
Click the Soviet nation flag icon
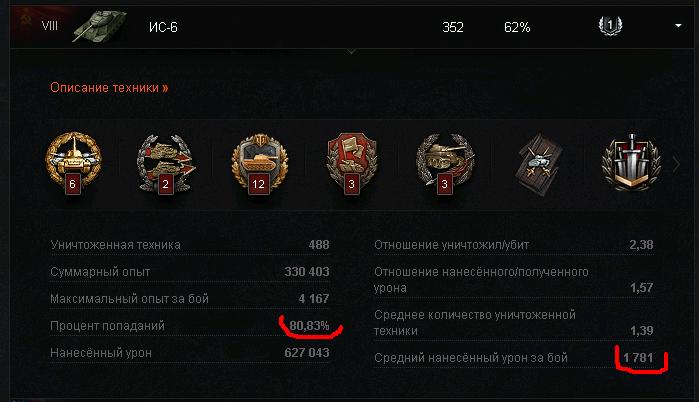pos(25,22)
